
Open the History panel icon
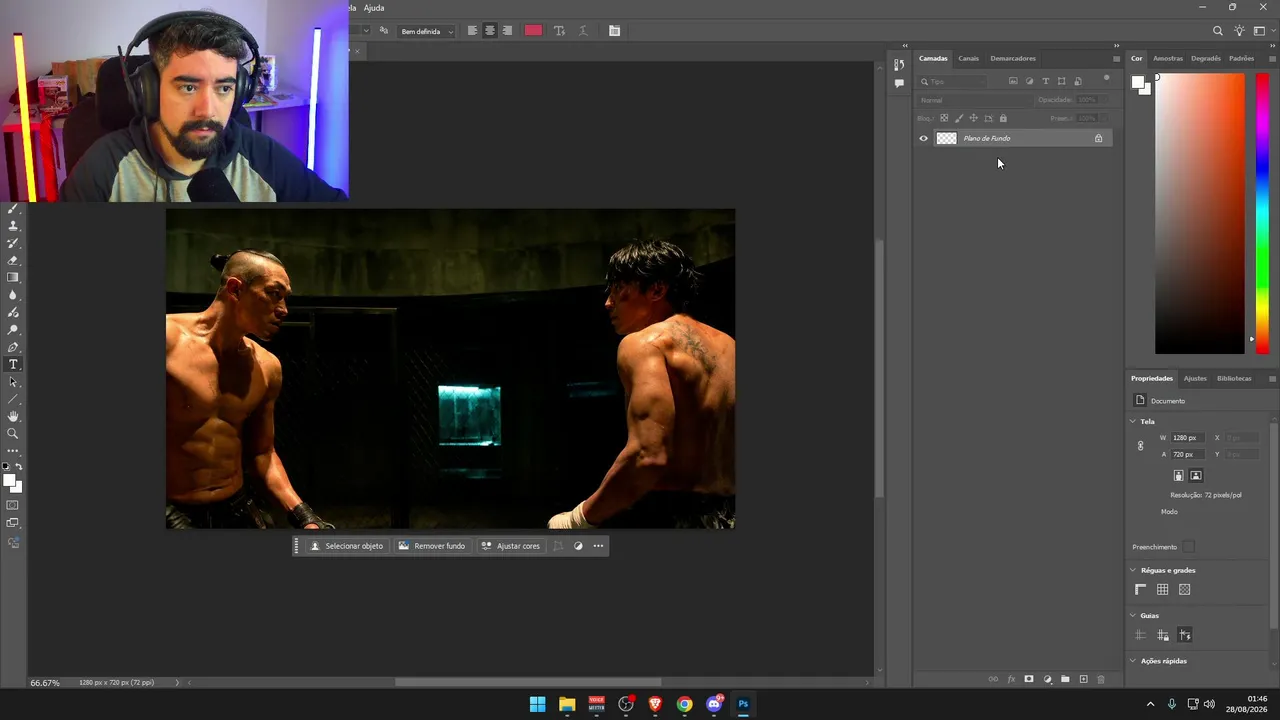click(x=899, y=65)
